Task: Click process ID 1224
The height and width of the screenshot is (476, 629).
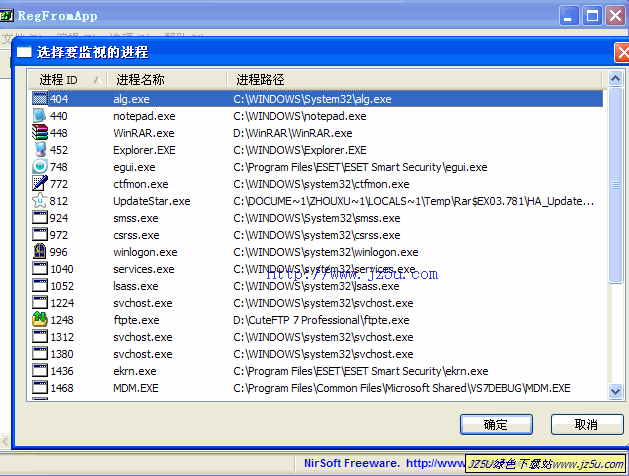Action: (62, 303)
